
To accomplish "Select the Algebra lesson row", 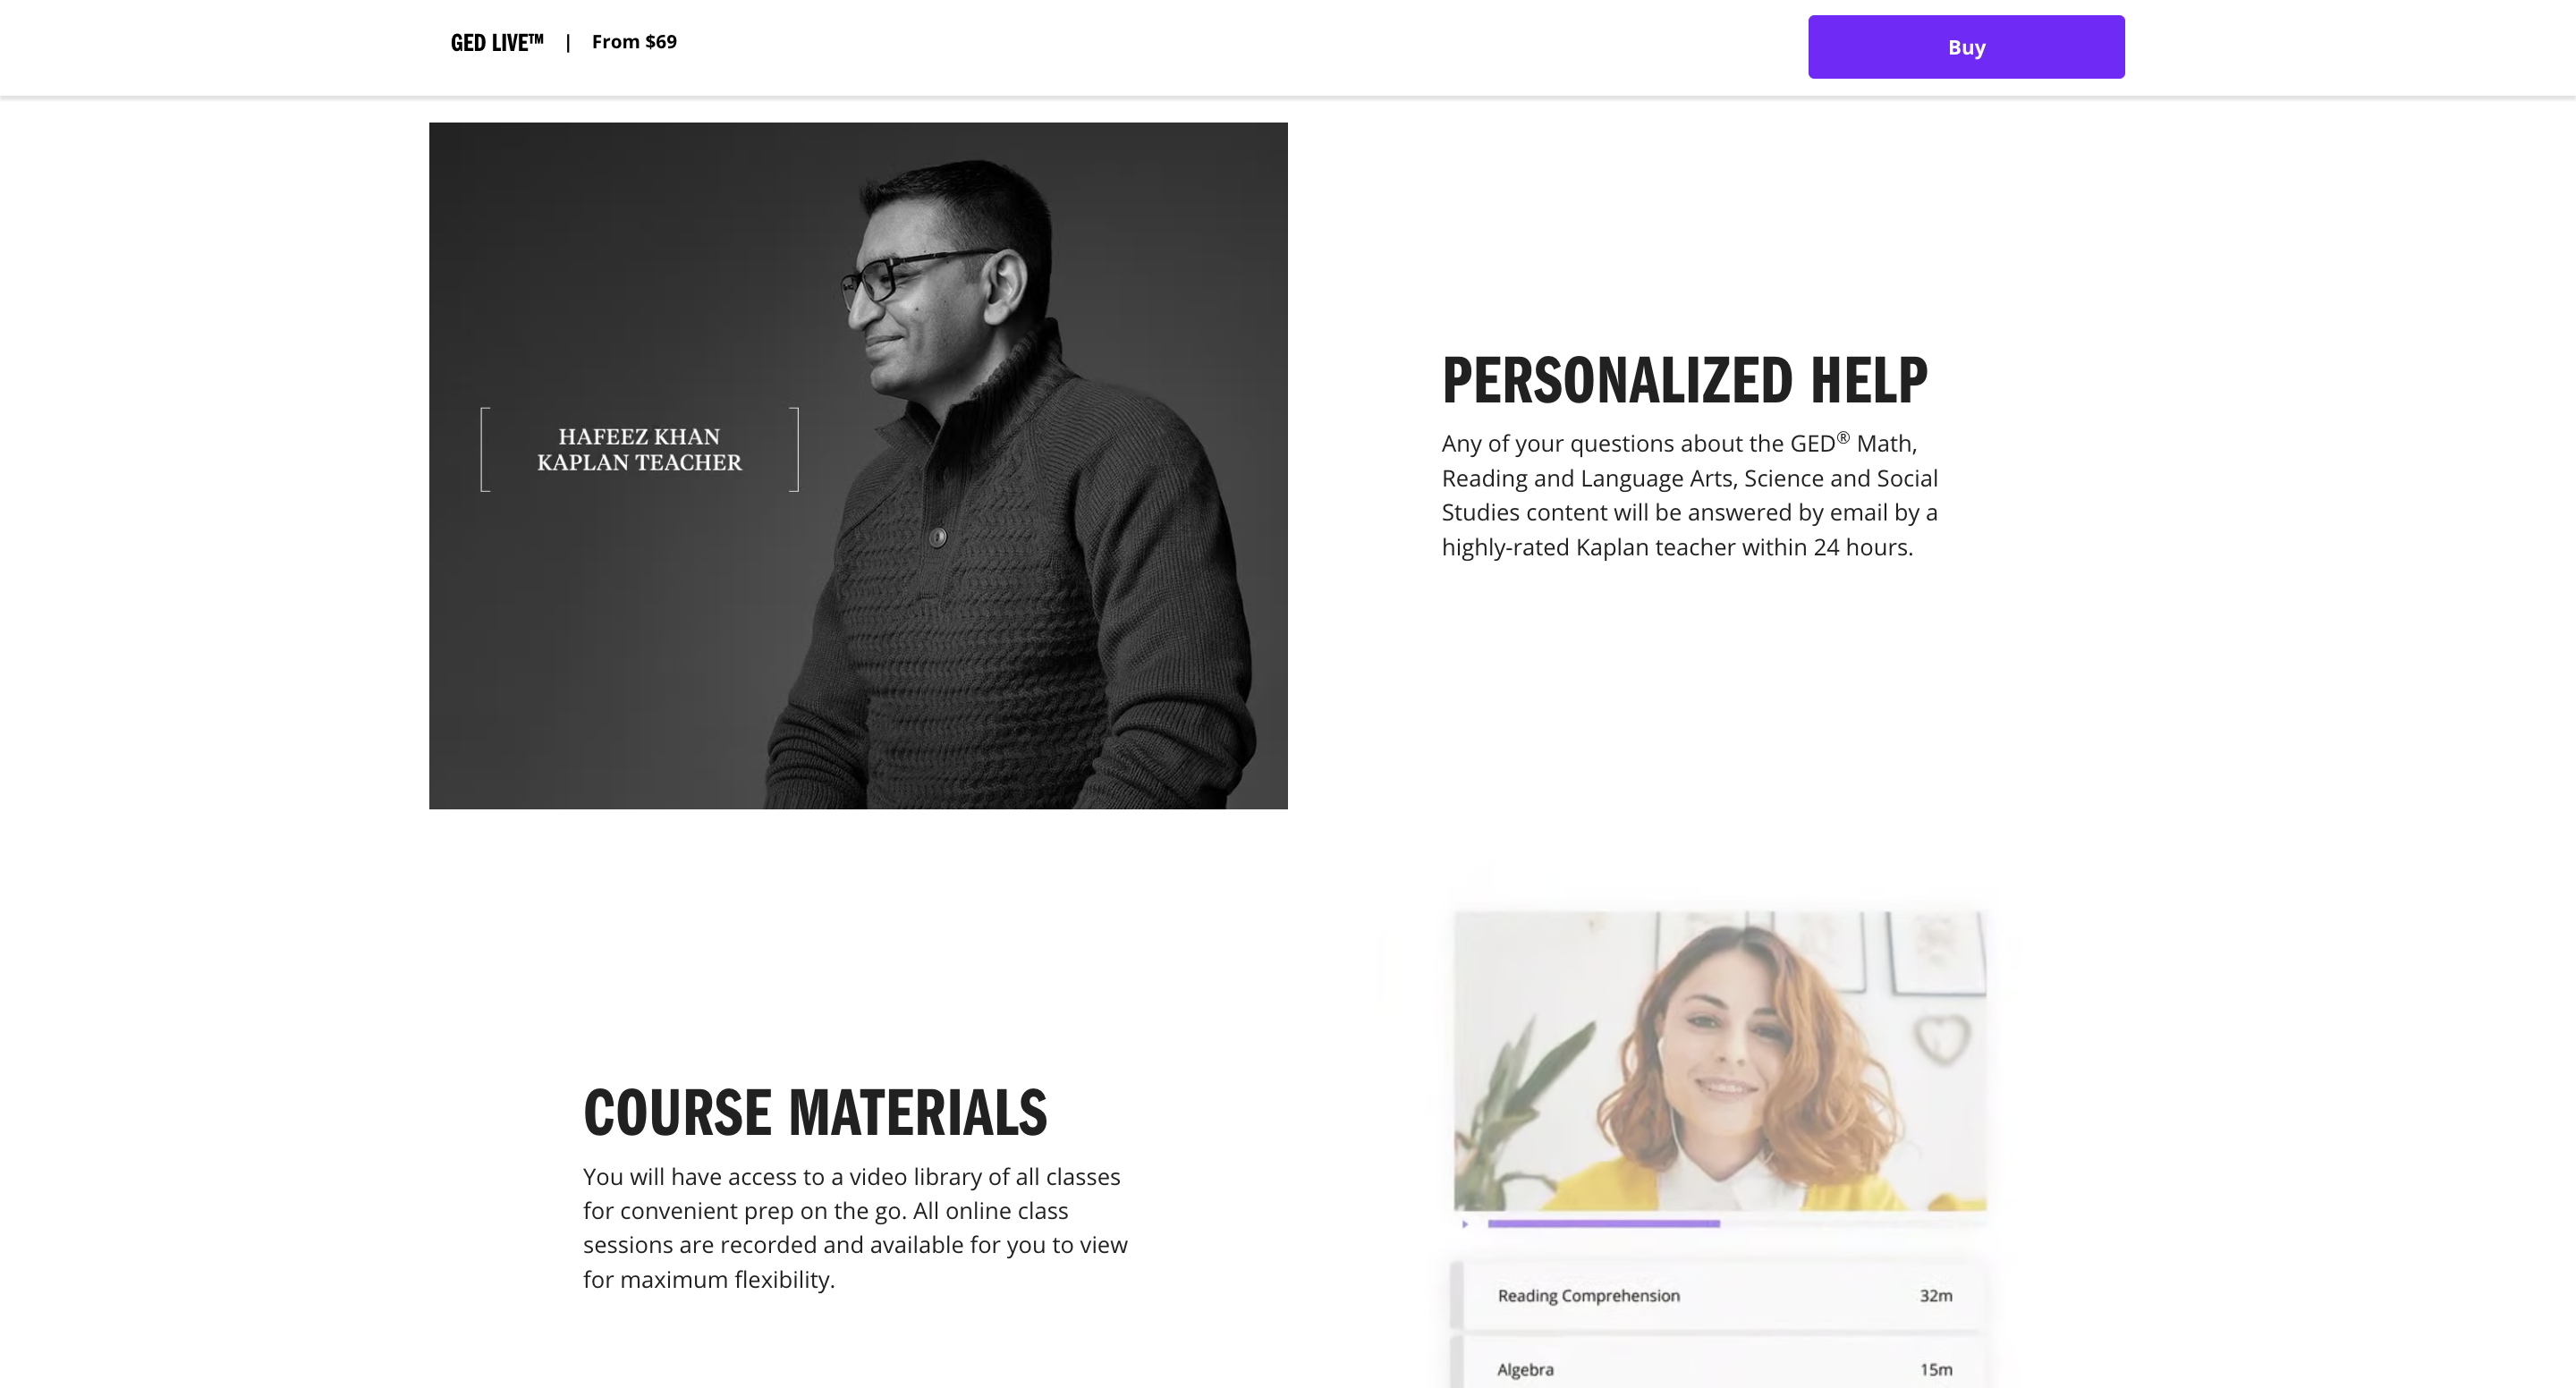I will (1718, 1365).
